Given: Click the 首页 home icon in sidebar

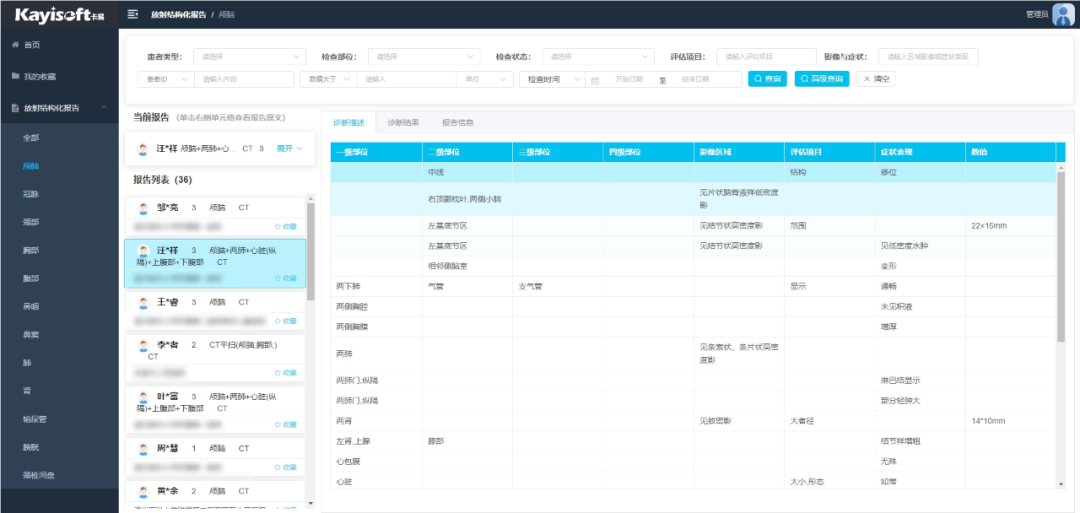Looking at the screenshot, I should pyautogui.click(x=15, y=45).
